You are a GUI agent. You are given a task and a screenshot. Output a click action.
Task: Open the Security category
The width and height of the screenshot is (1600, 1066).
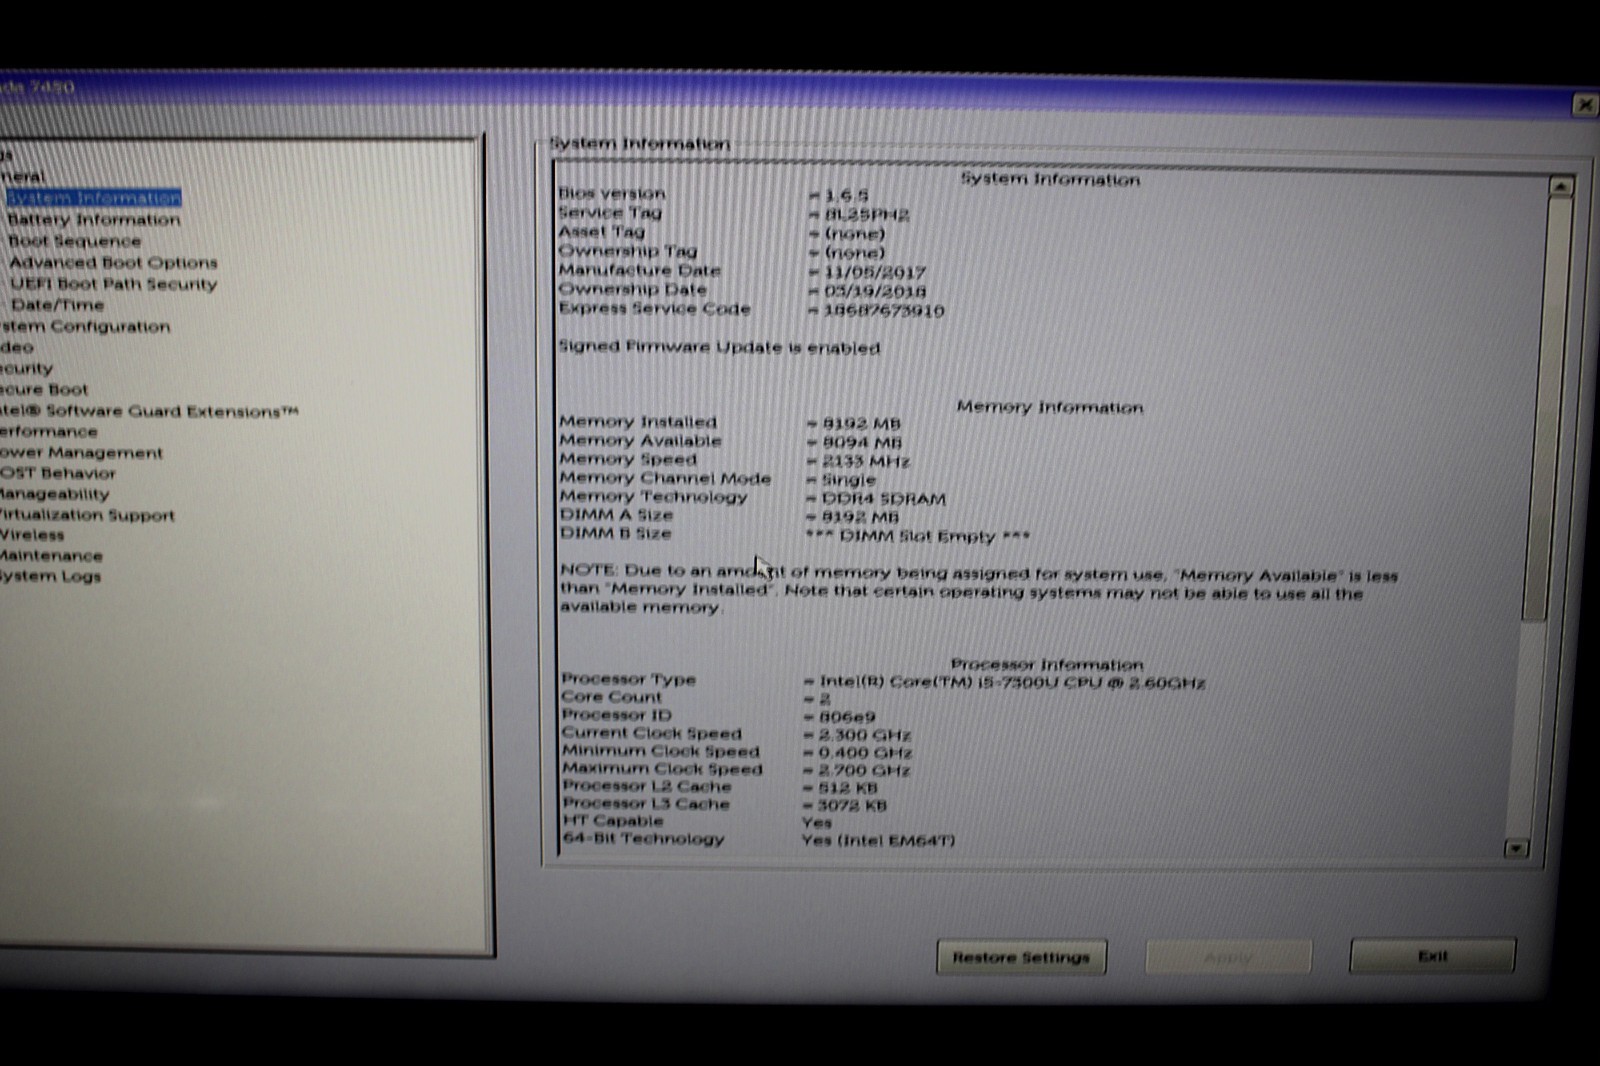pos(26,369)
